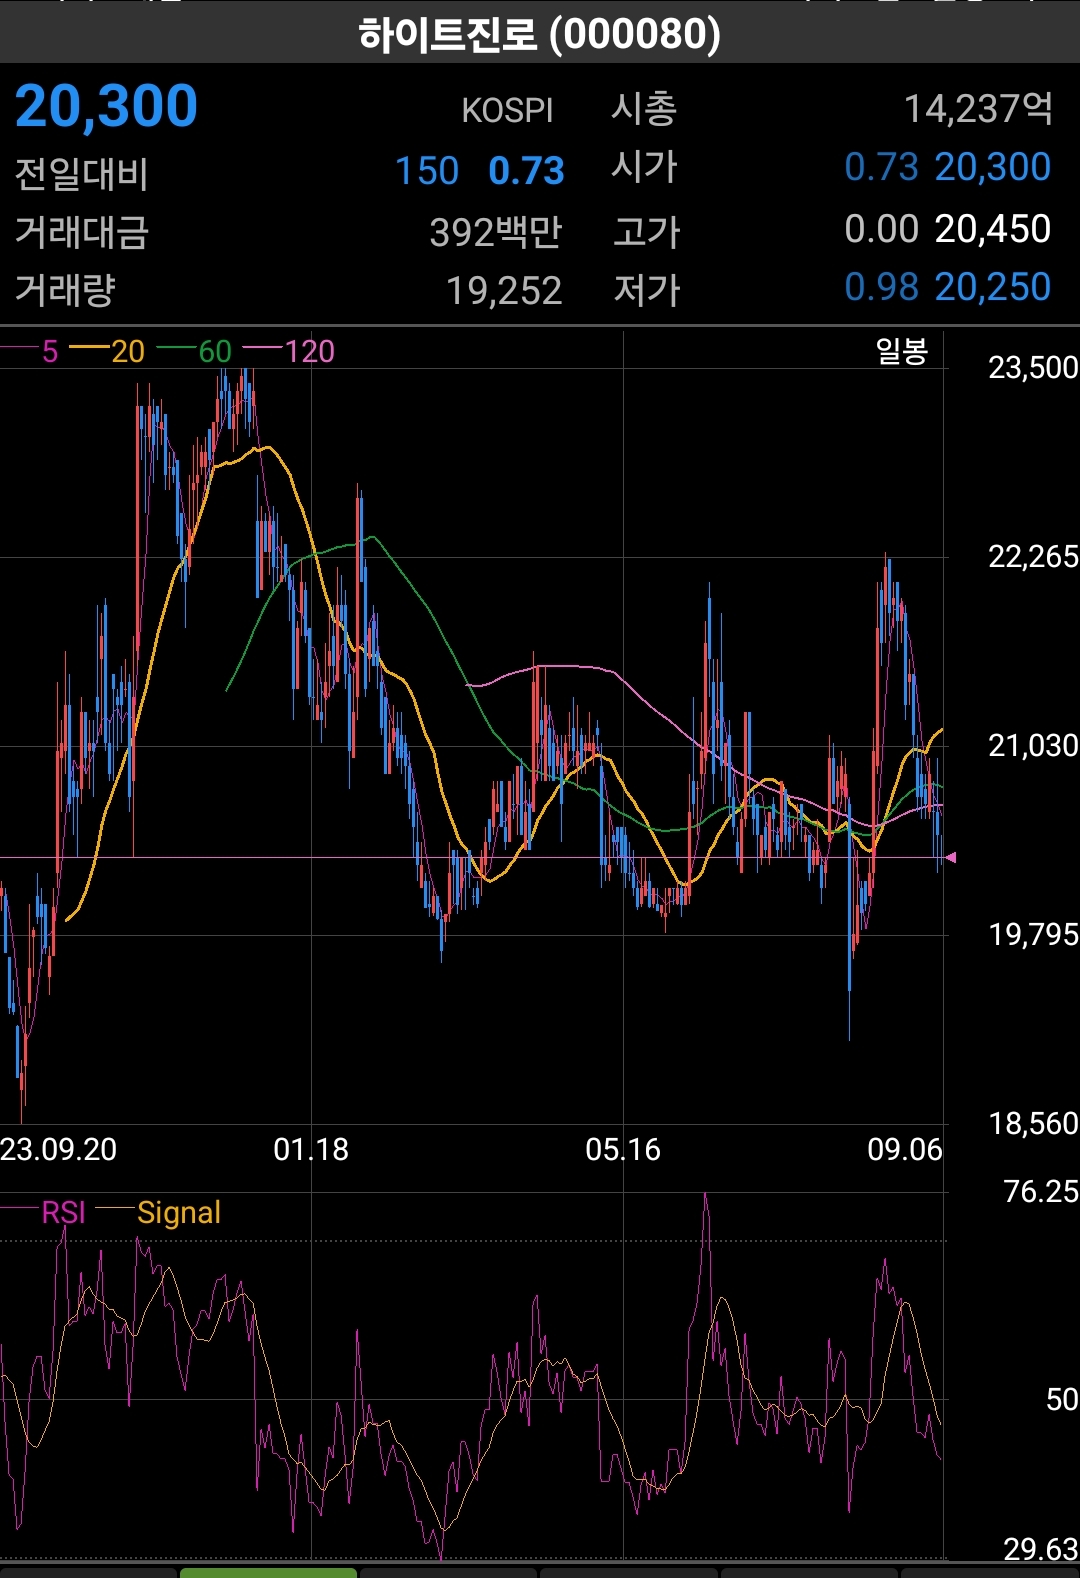Viewport: 1080px width, 1578px height.
Task: Tap the 저가 label
Action: click(646, 290)
